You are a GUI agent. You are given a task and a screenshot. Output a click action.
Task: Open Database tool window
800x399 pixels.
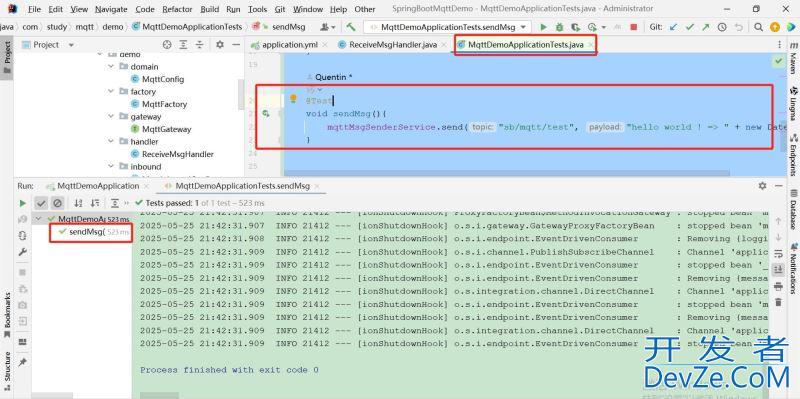tap(793, 209)
